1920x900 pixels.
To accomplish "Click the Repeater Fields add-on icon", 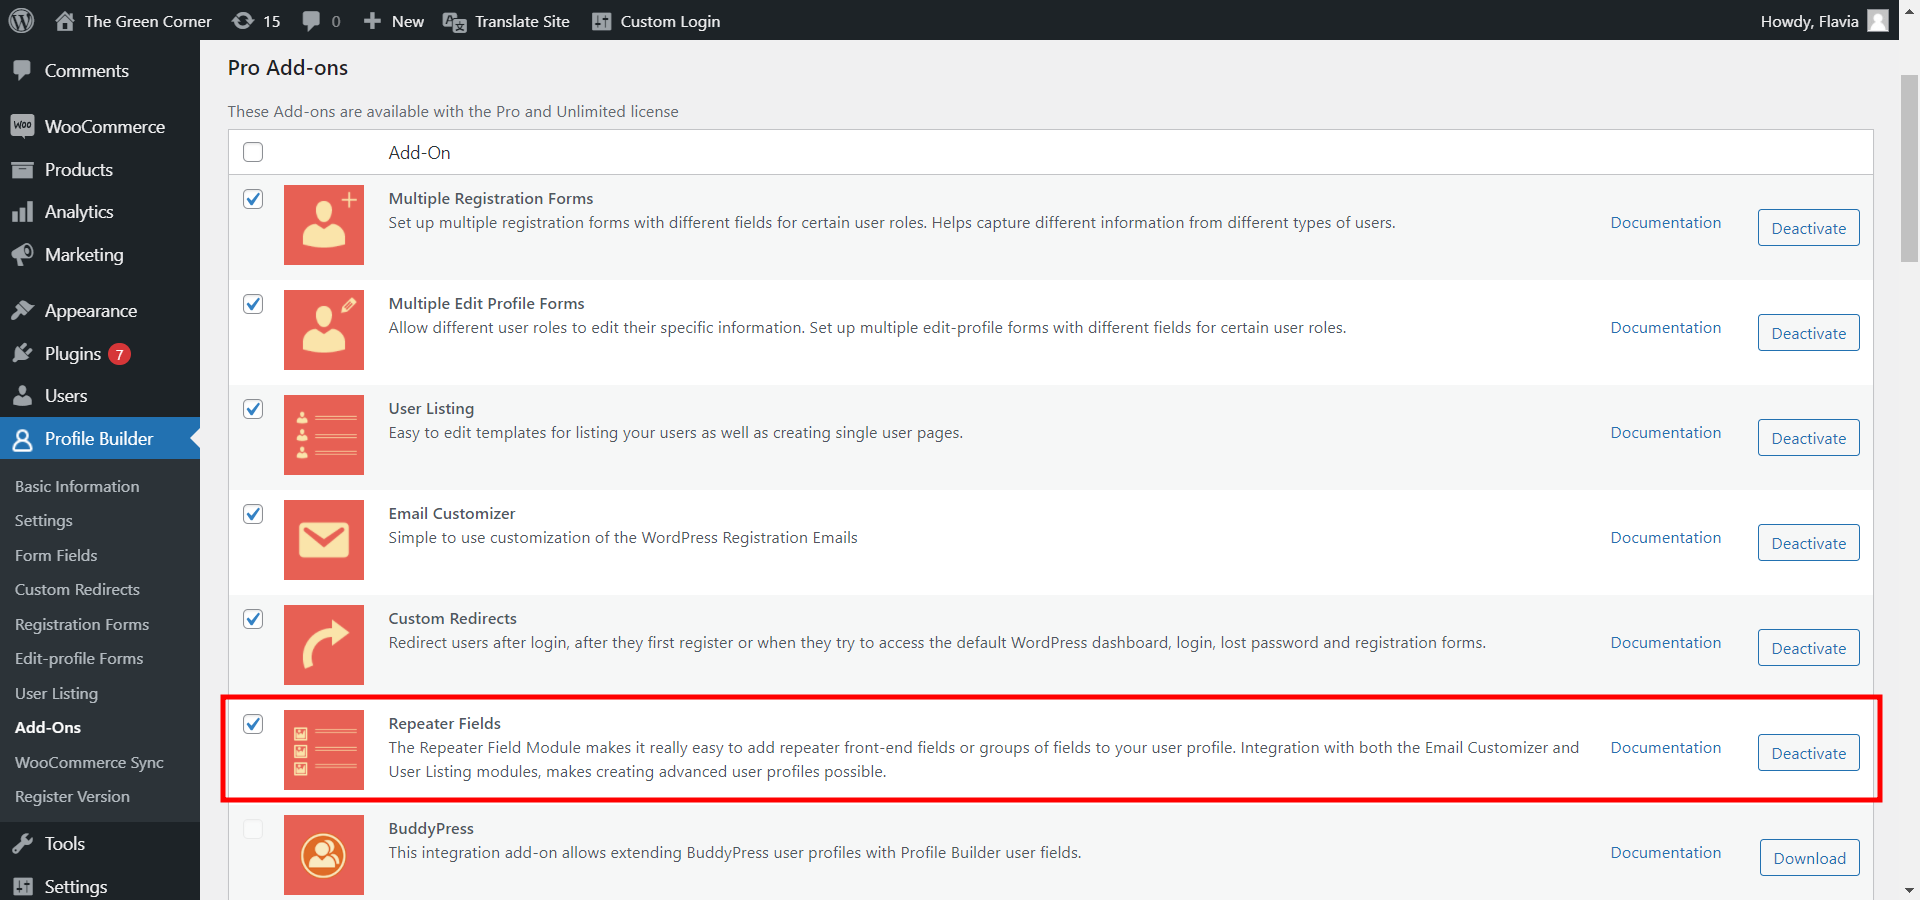I will [324, 750].
